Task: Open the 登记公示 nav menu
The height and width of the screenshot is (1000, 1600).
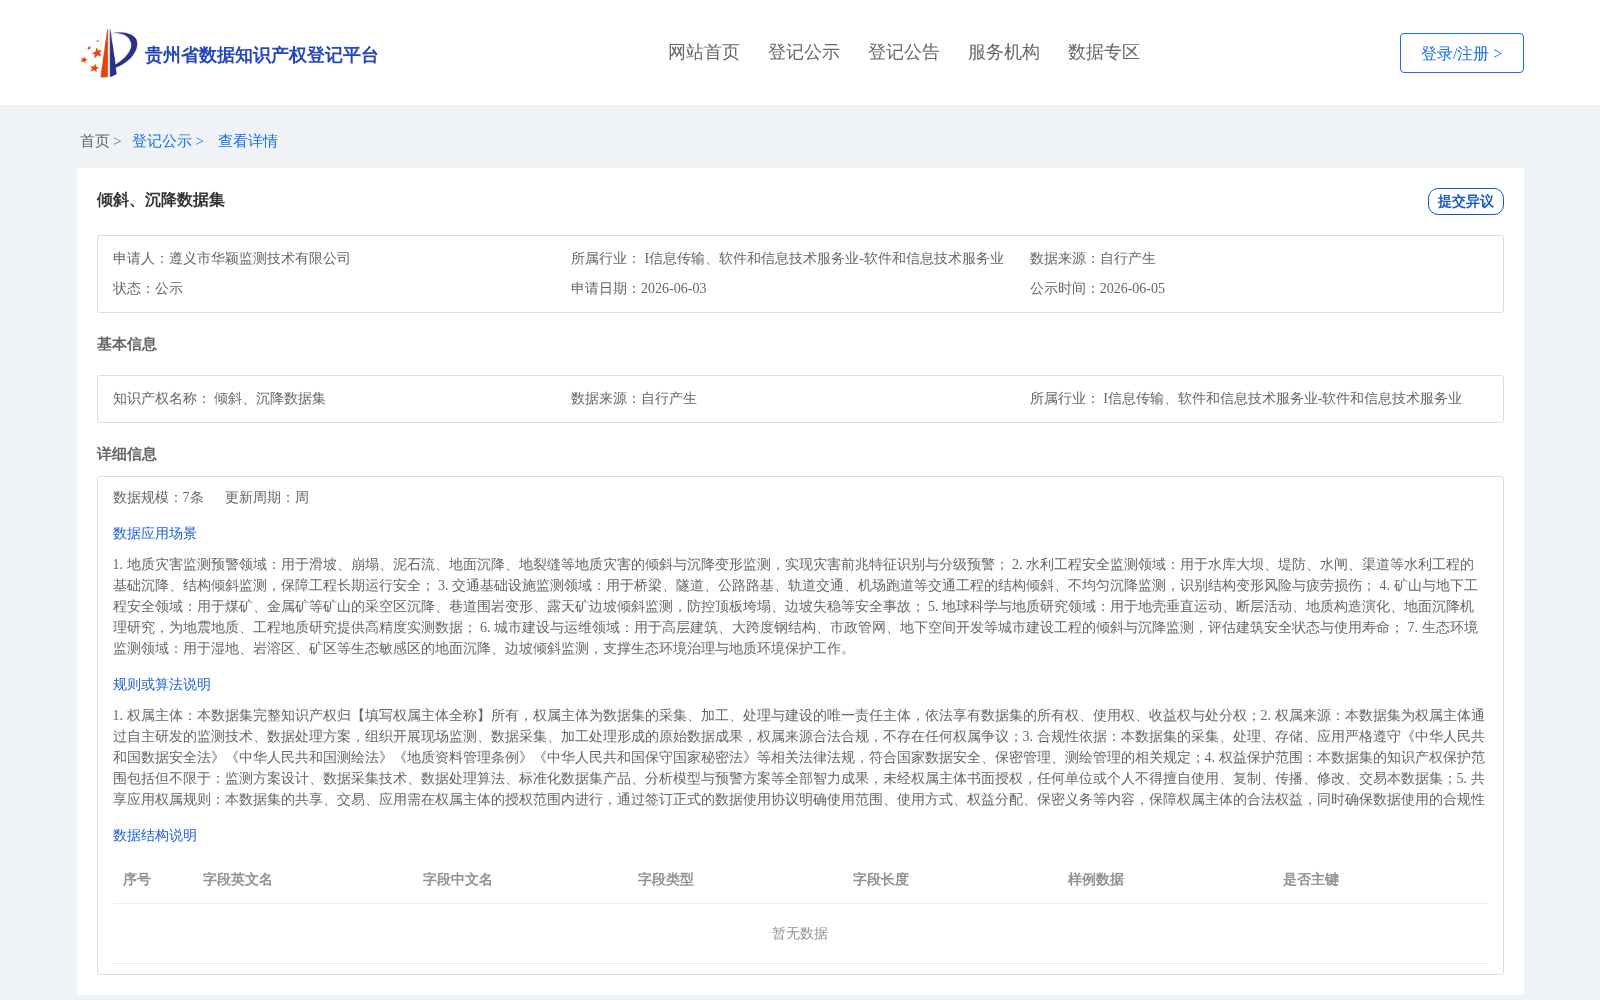Action: tap(804, 52)
